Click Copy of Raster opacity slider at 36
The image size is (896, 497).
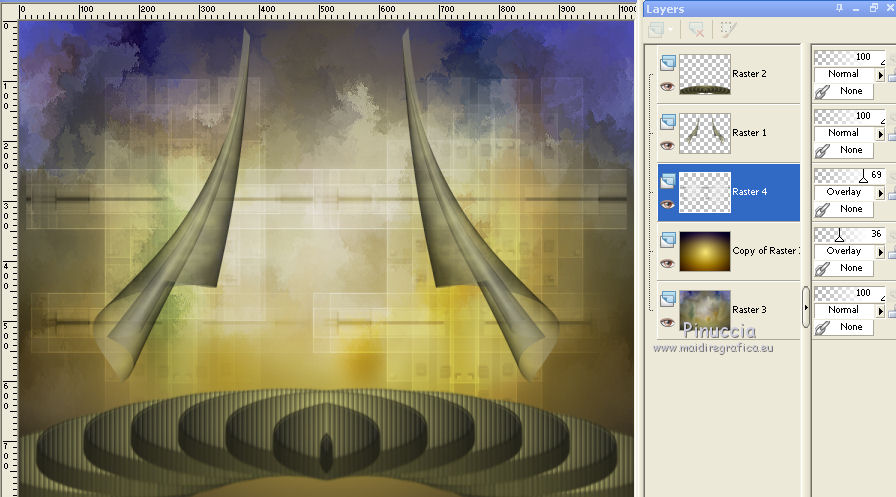tap(850, 235)
